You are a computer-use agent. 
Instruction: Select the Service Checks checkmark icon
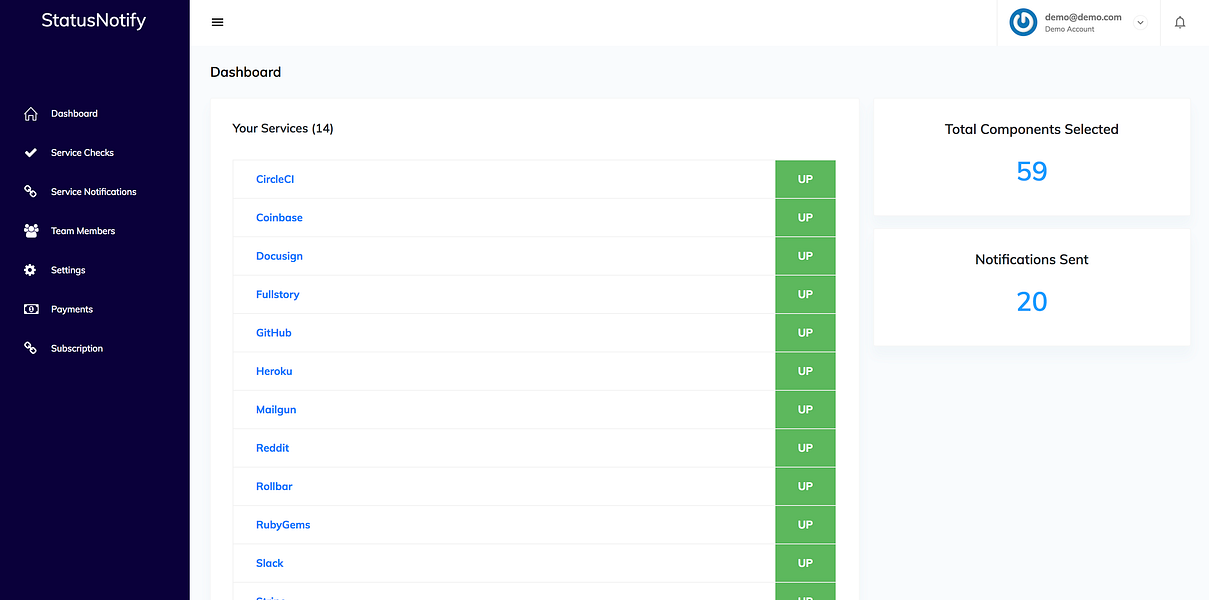click(32, 152)
